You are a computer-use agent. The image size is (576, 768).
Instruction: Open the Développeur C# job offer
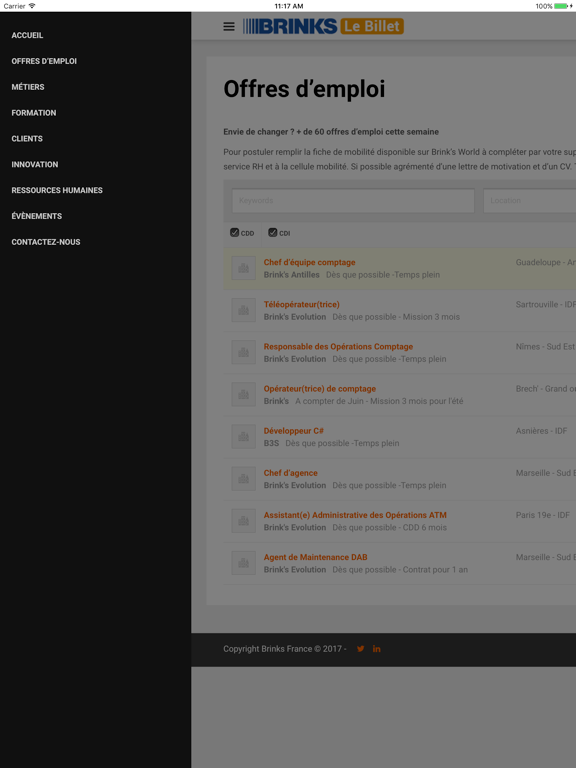[x=294, y=431]
